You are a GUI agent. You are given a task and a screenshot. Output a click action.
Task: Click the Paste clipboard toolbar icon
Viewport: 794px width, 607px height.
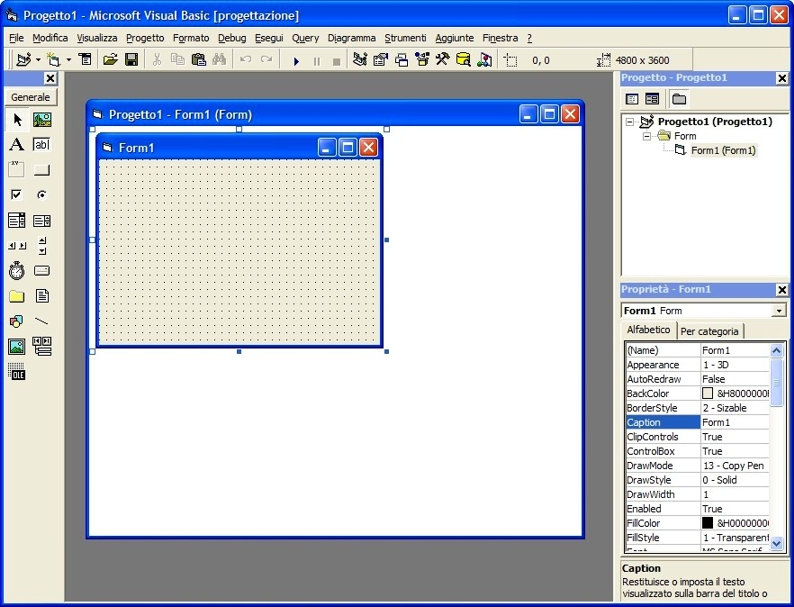tap(198, 60)
